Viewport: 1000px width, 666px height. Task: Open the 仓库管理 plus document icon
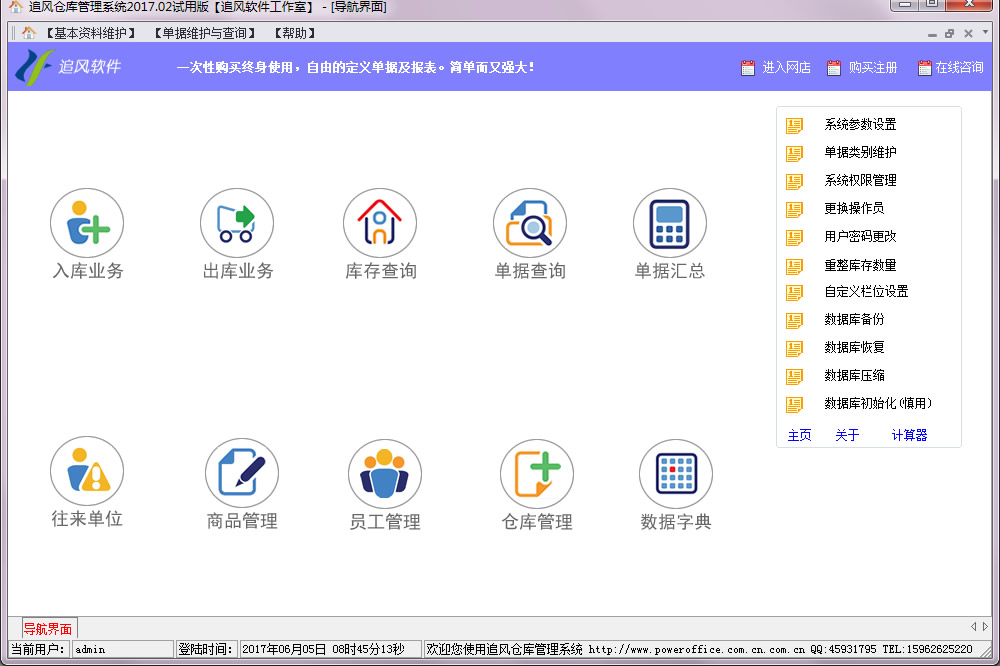537,474
